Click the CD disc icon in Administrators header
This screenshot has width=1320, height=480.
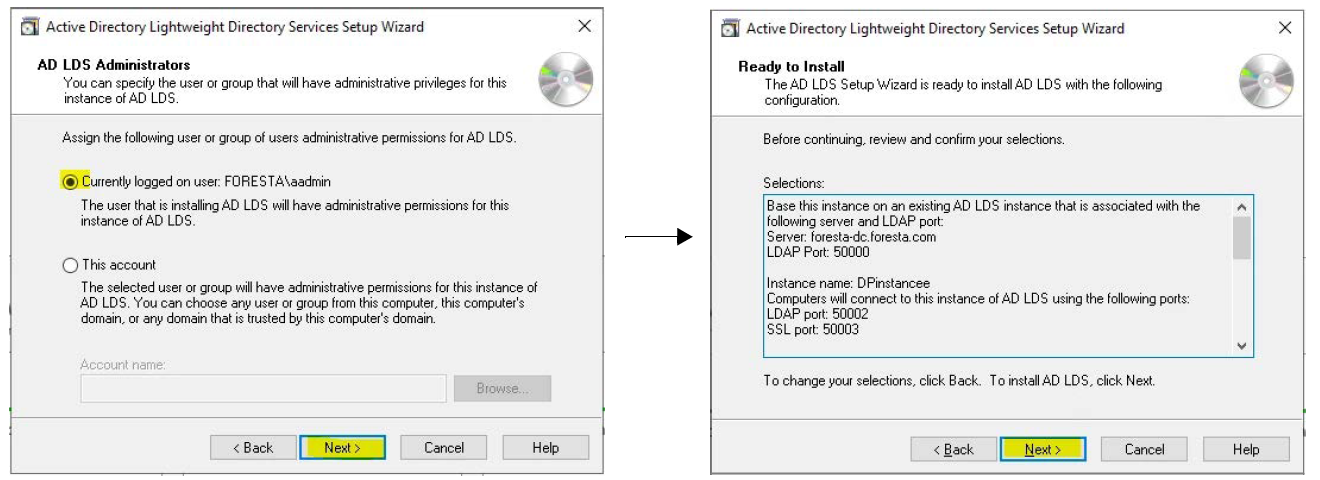coord(565,80)
